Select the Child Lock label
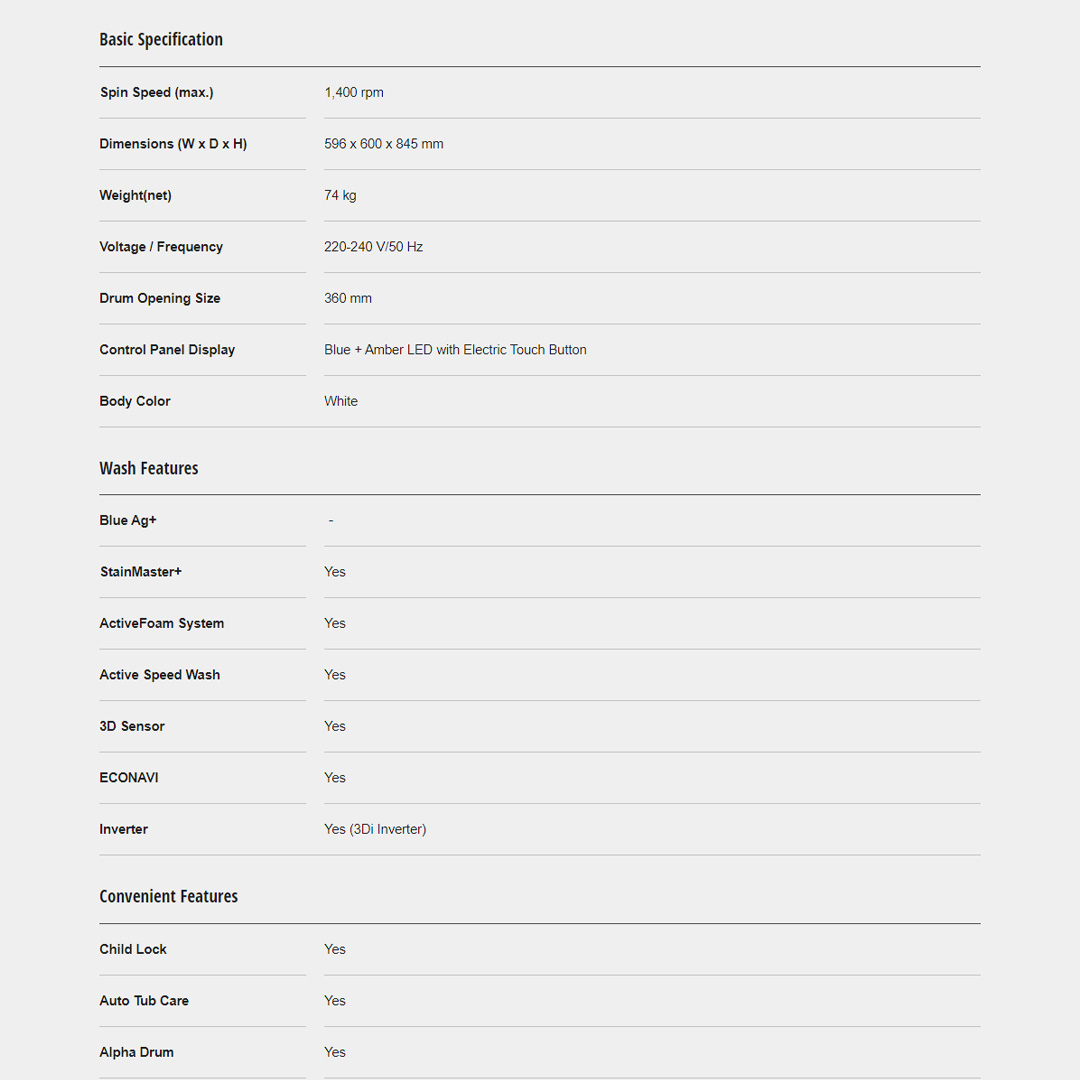The height and width of the screenshot is (1080, 1080). tap(133, 950)
